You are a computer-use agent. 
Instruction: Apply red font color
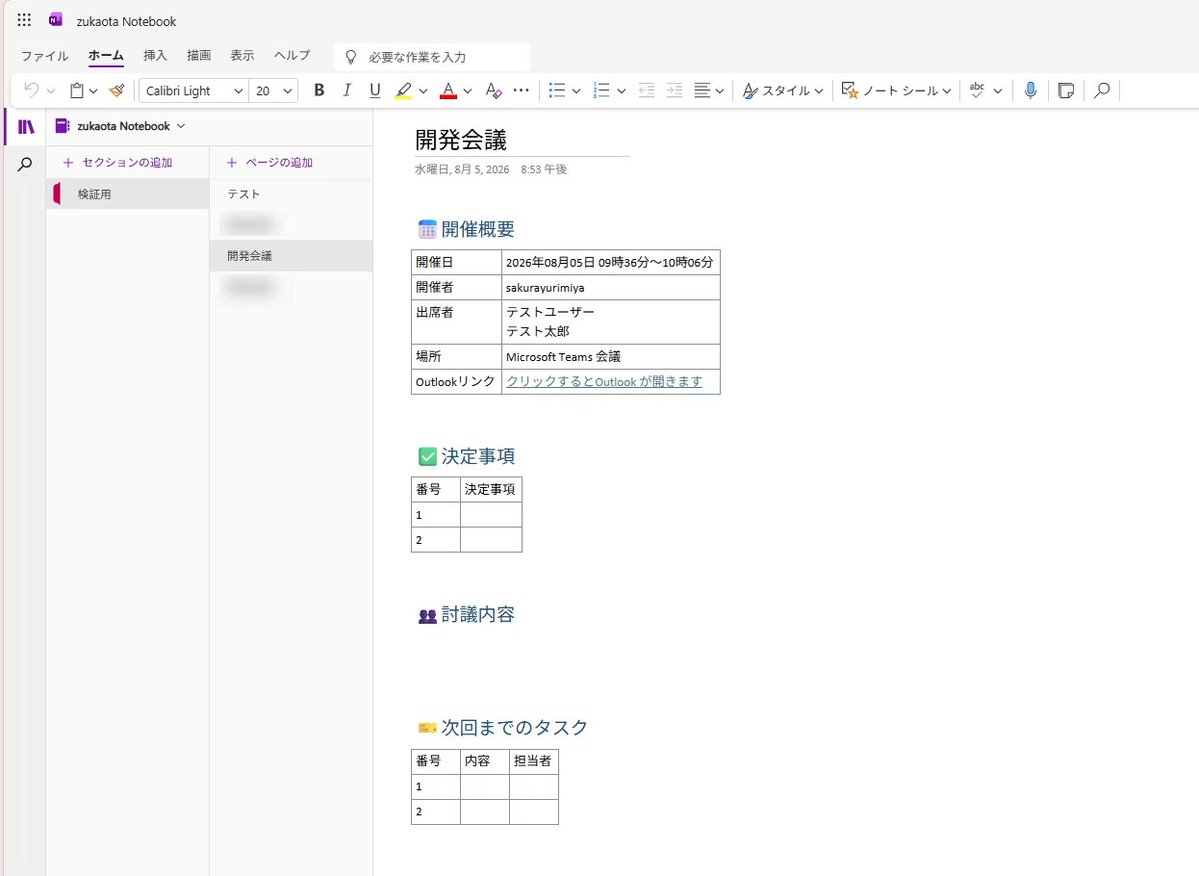tap(448, 90)
